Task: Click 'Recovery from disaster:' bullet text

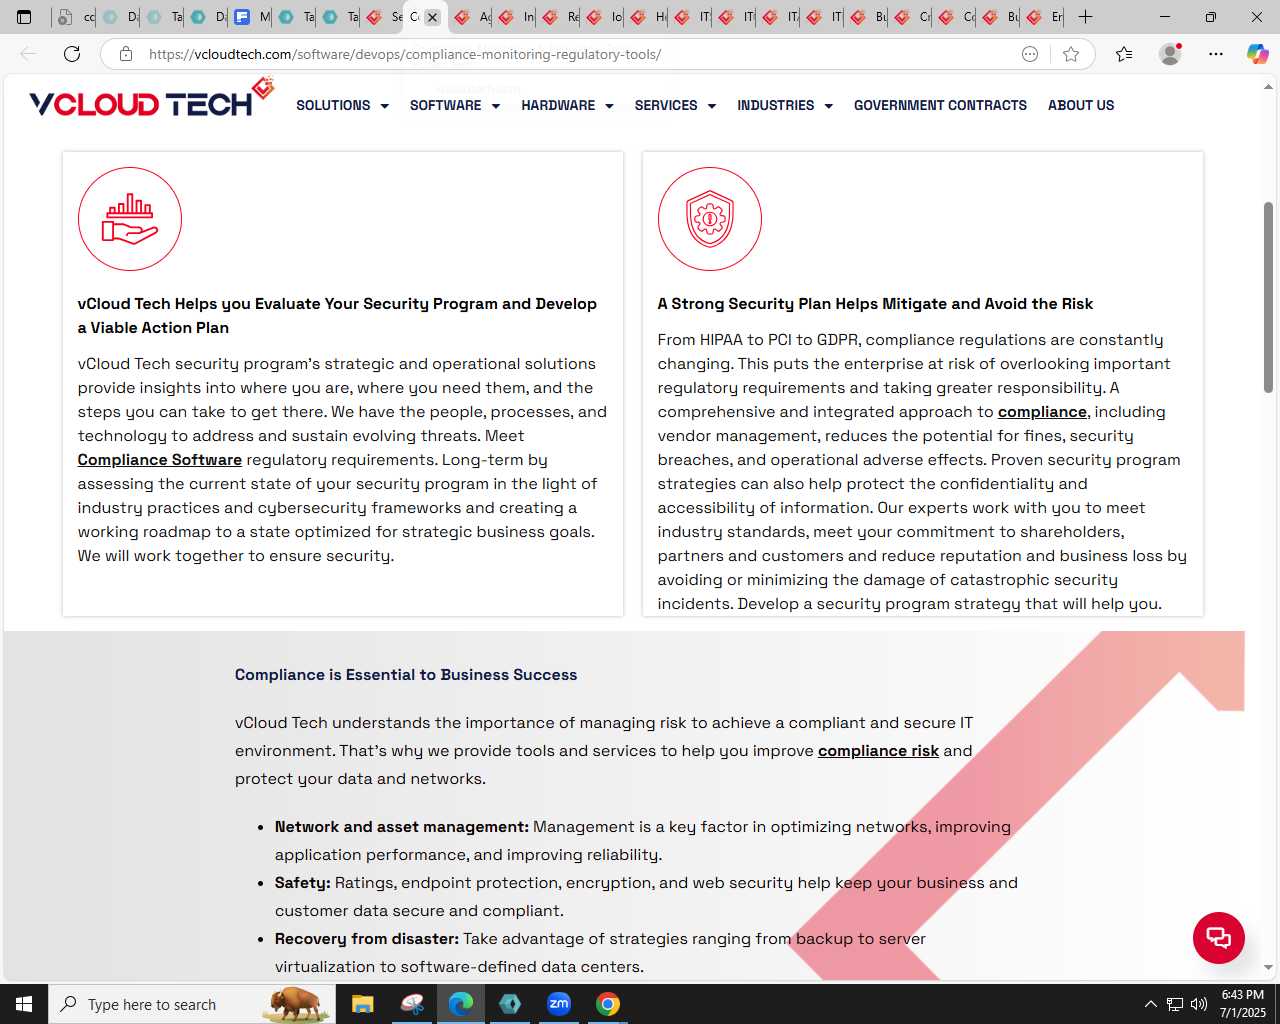Action: click(x=367, y=939)
